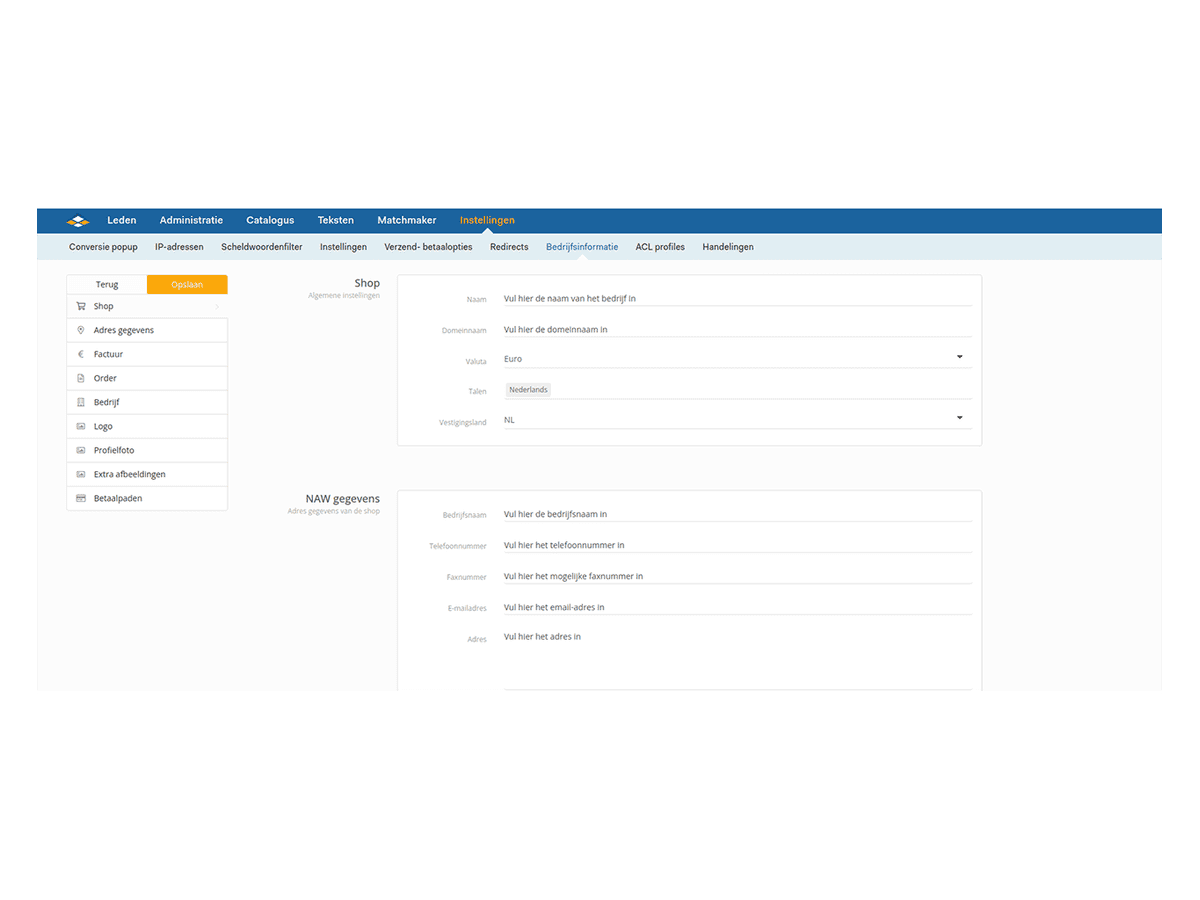Screen dimensions: 1200x900
Task: Click the image icon beside Logo
Action: tap(81, 427)
